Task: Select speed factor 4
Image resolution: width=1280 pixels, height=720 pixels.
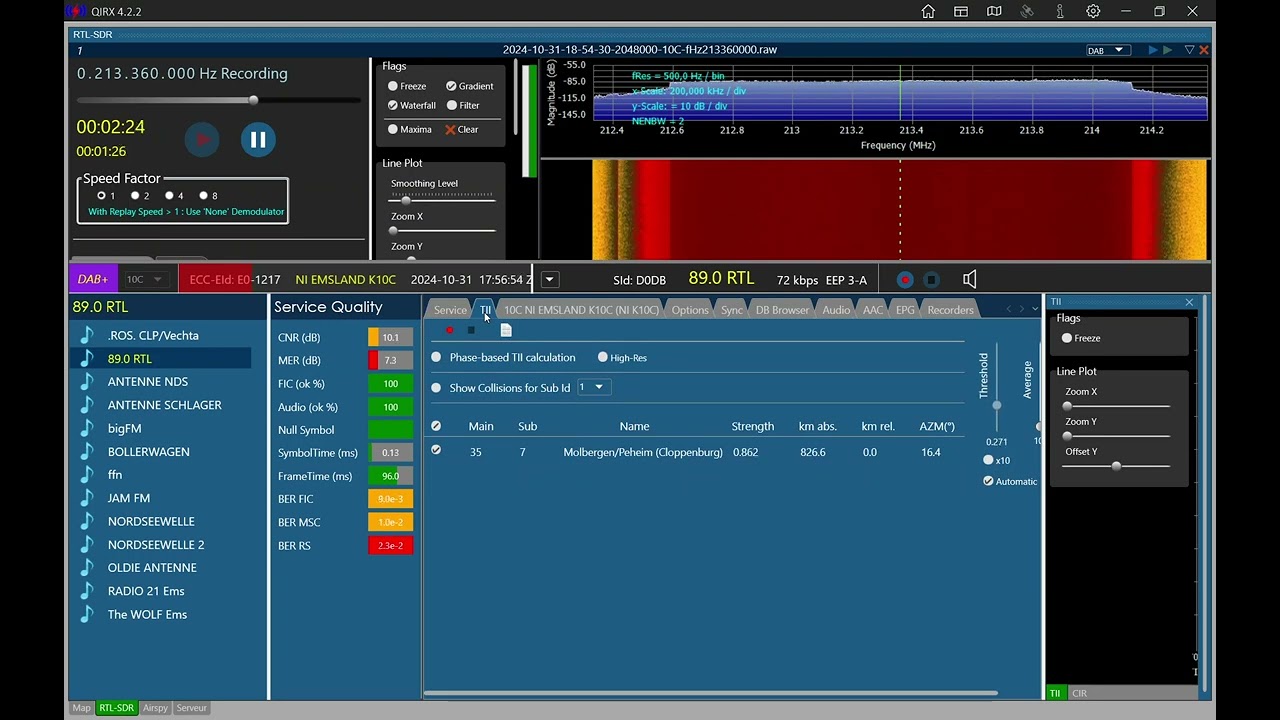Action: click(169, 196)
